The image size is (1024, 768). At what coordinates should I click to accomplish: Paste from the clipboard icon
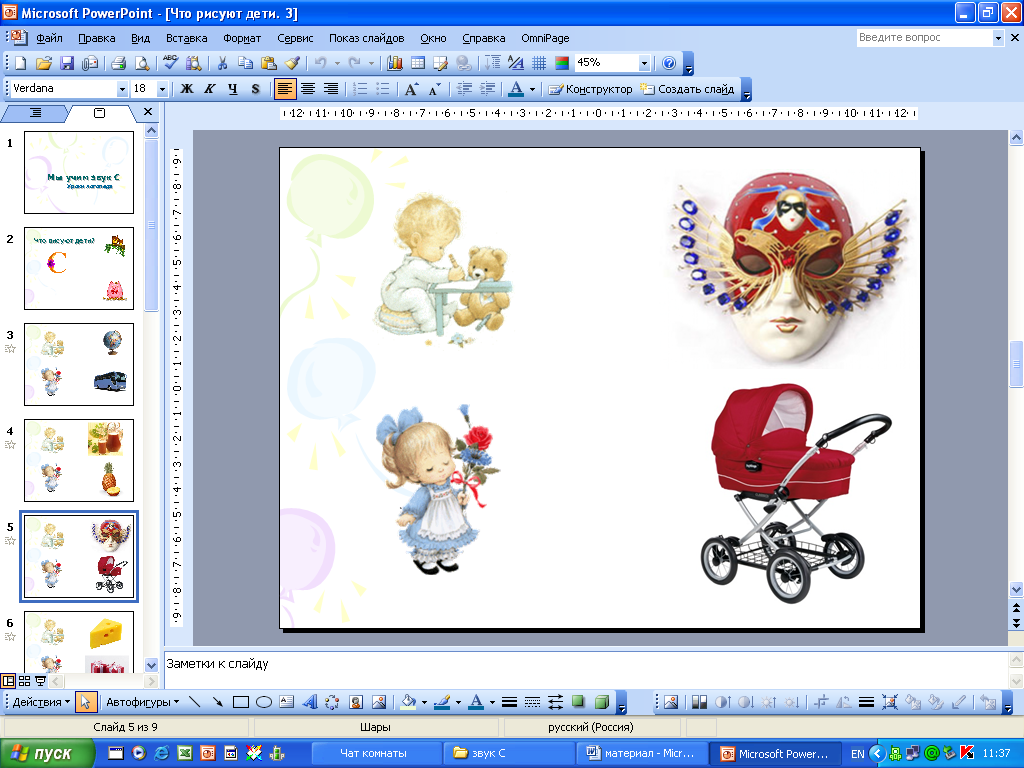coord(268,63)
